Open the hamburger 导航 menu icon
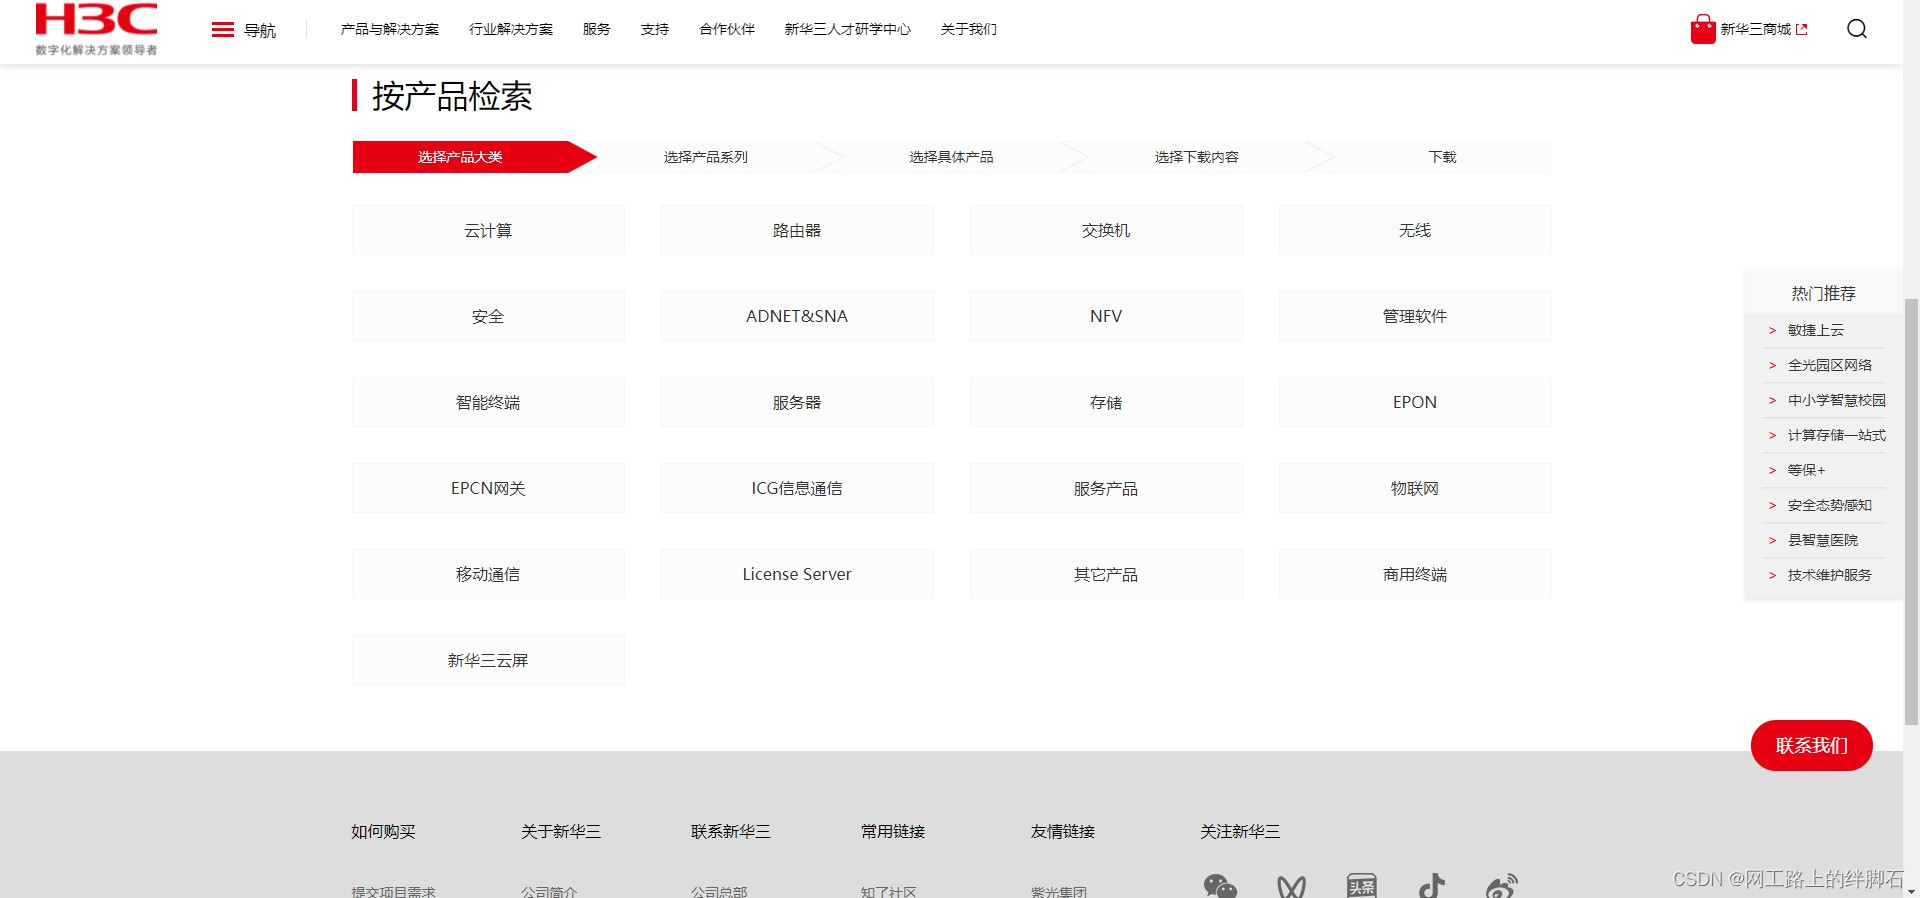Screen dimensions: 1920x898 click(223, 30)
